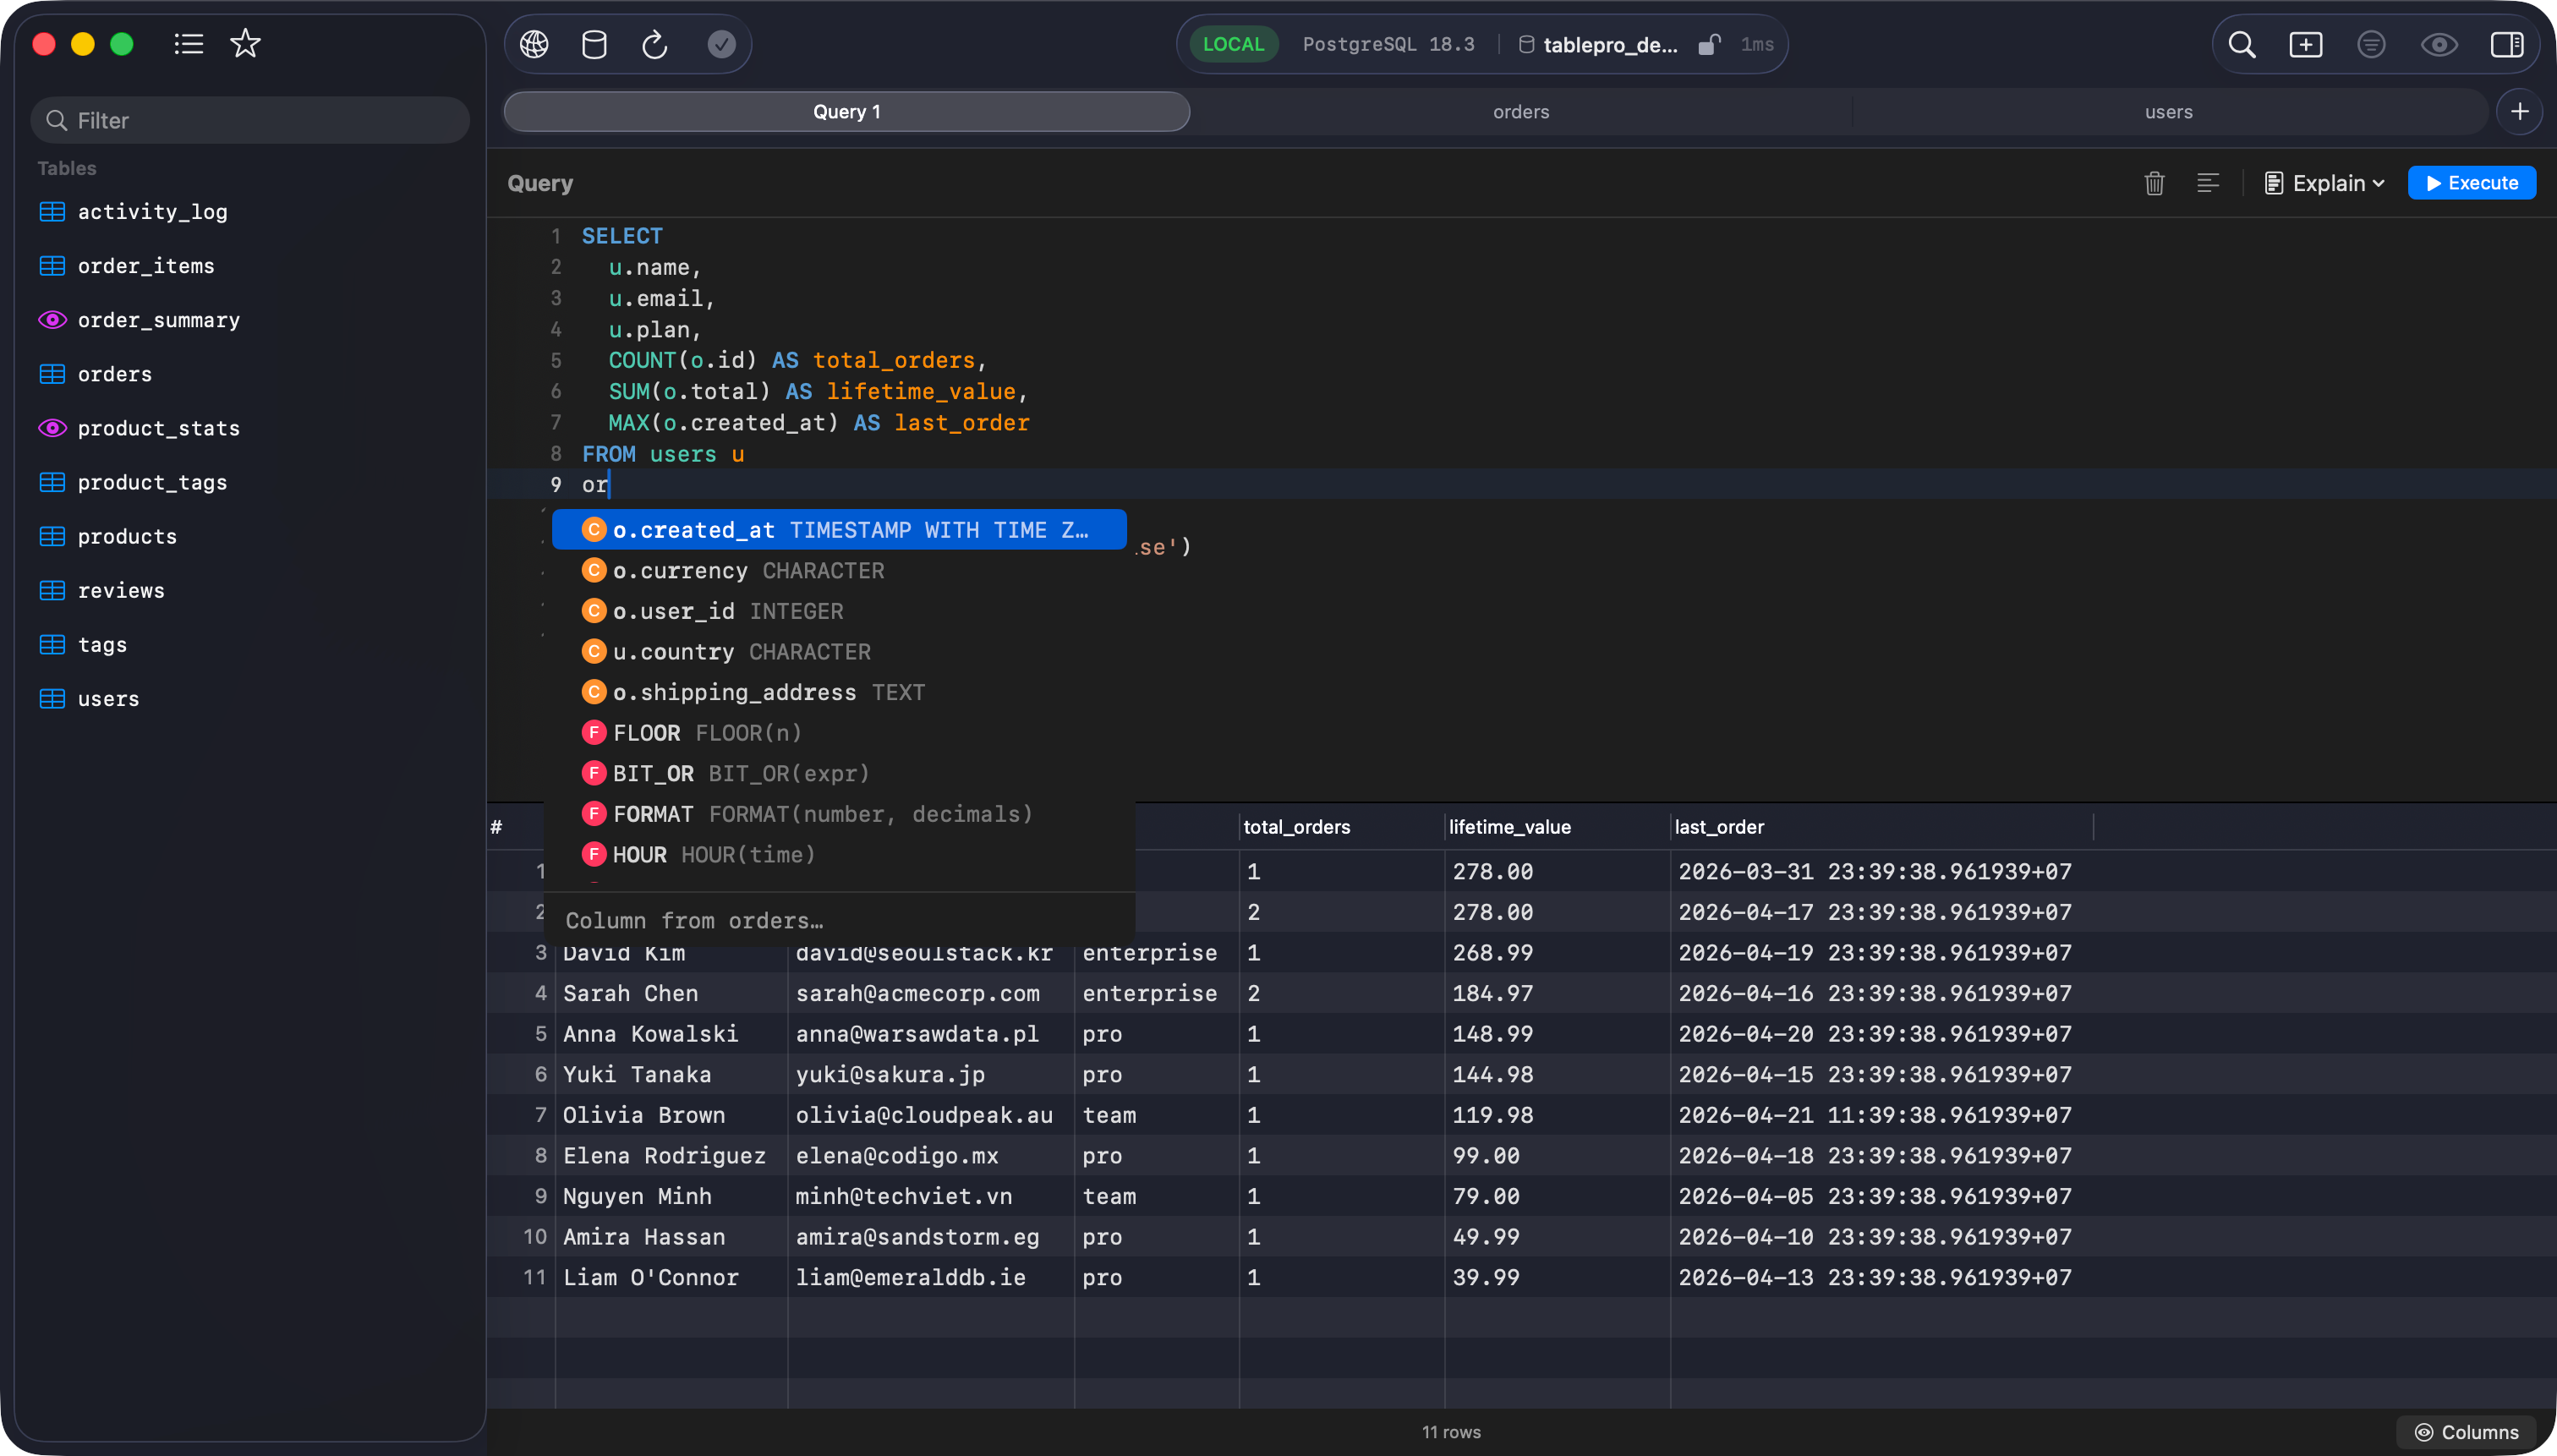Format the query via the align-lines icon

click(2208, 183)
